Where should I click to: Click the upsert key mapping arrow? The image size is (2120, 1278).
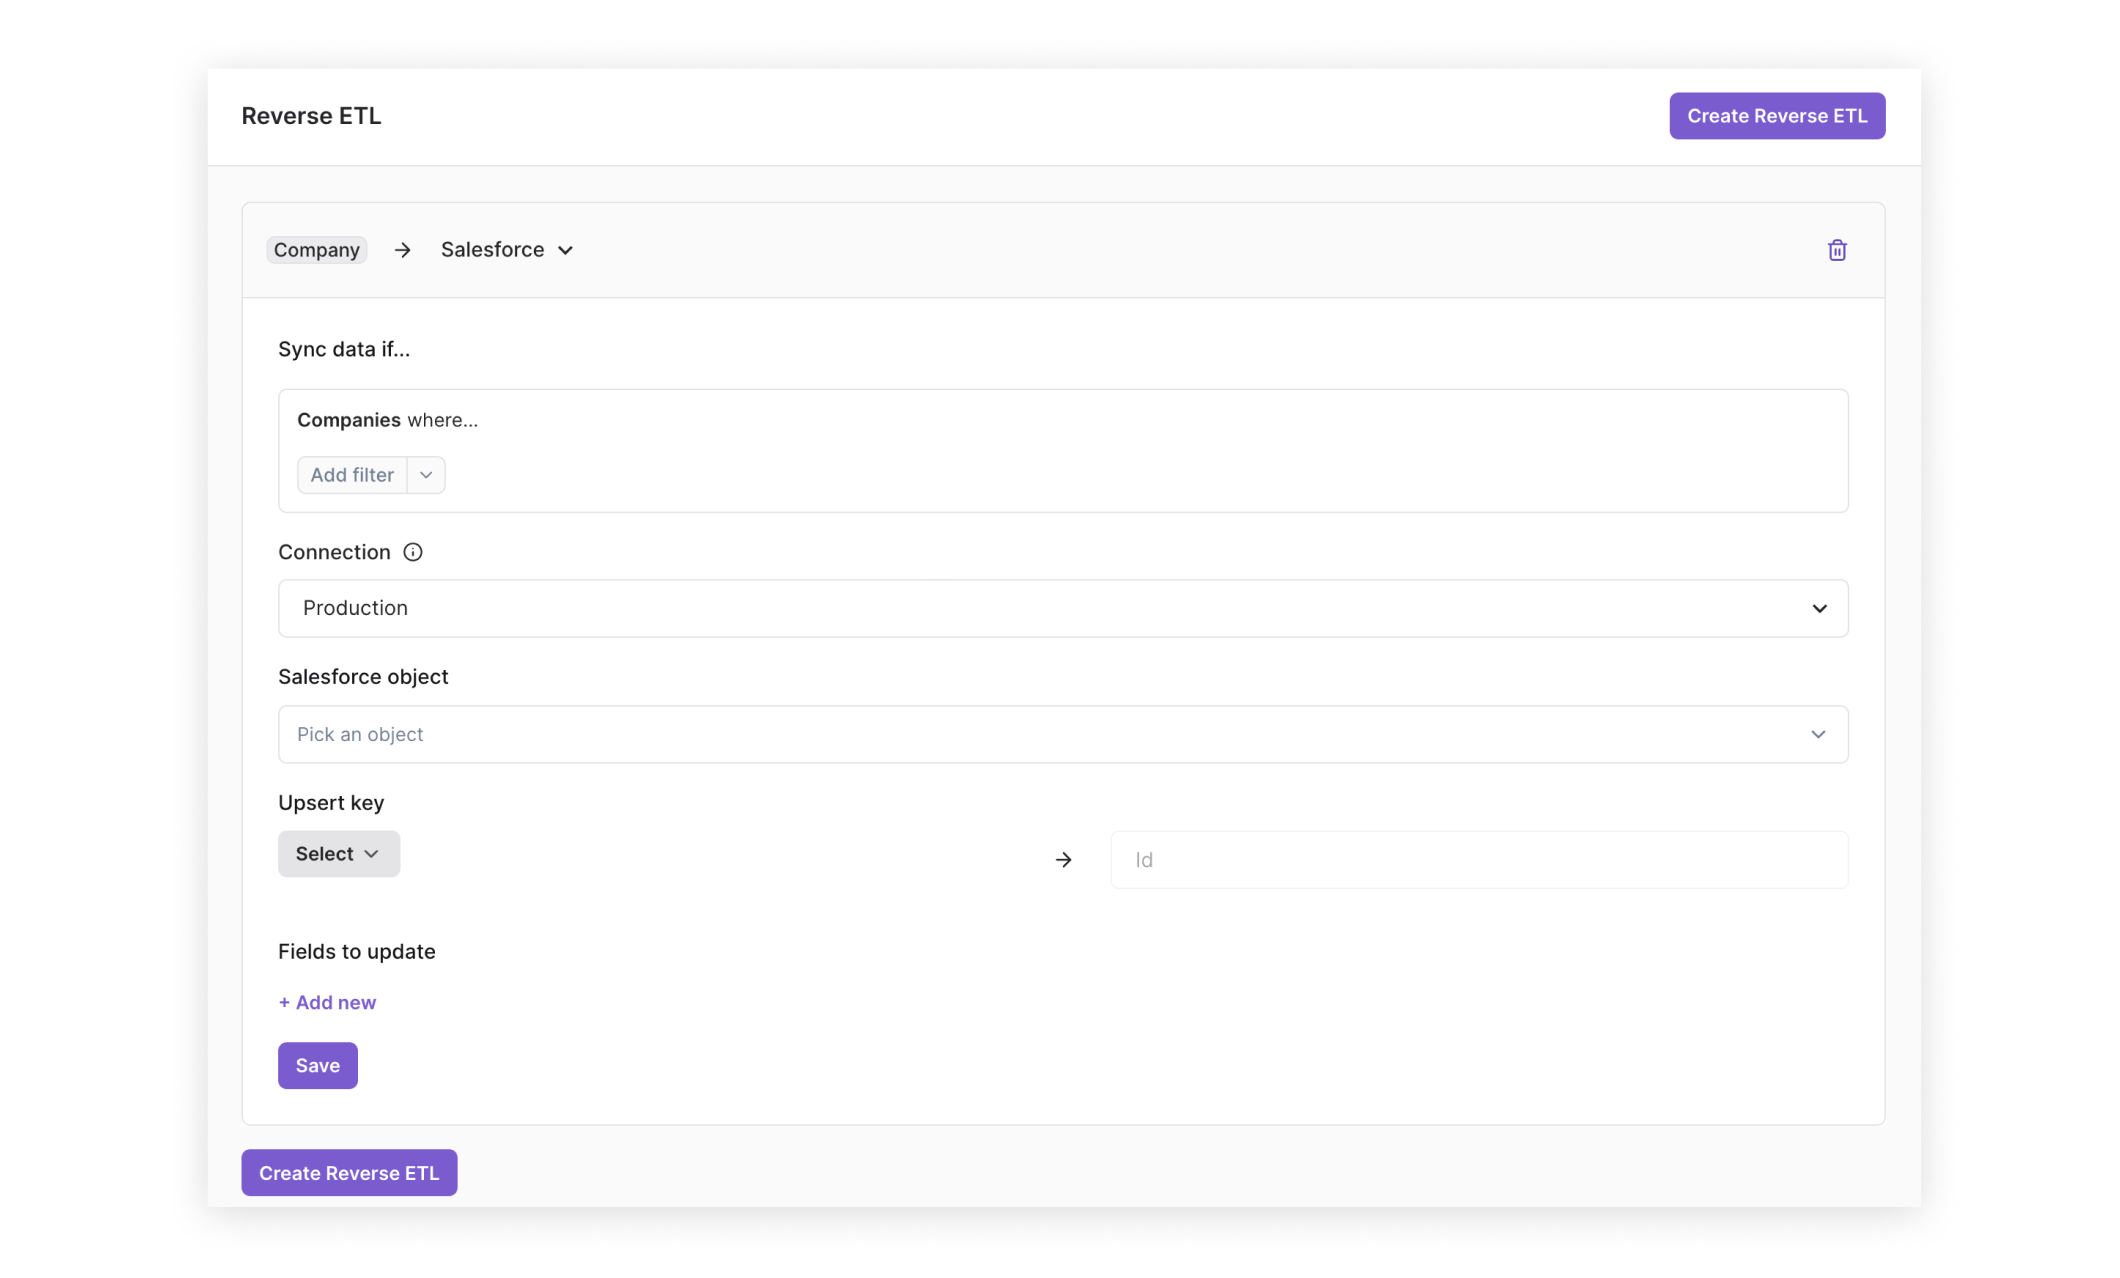tap(1063, 859)
